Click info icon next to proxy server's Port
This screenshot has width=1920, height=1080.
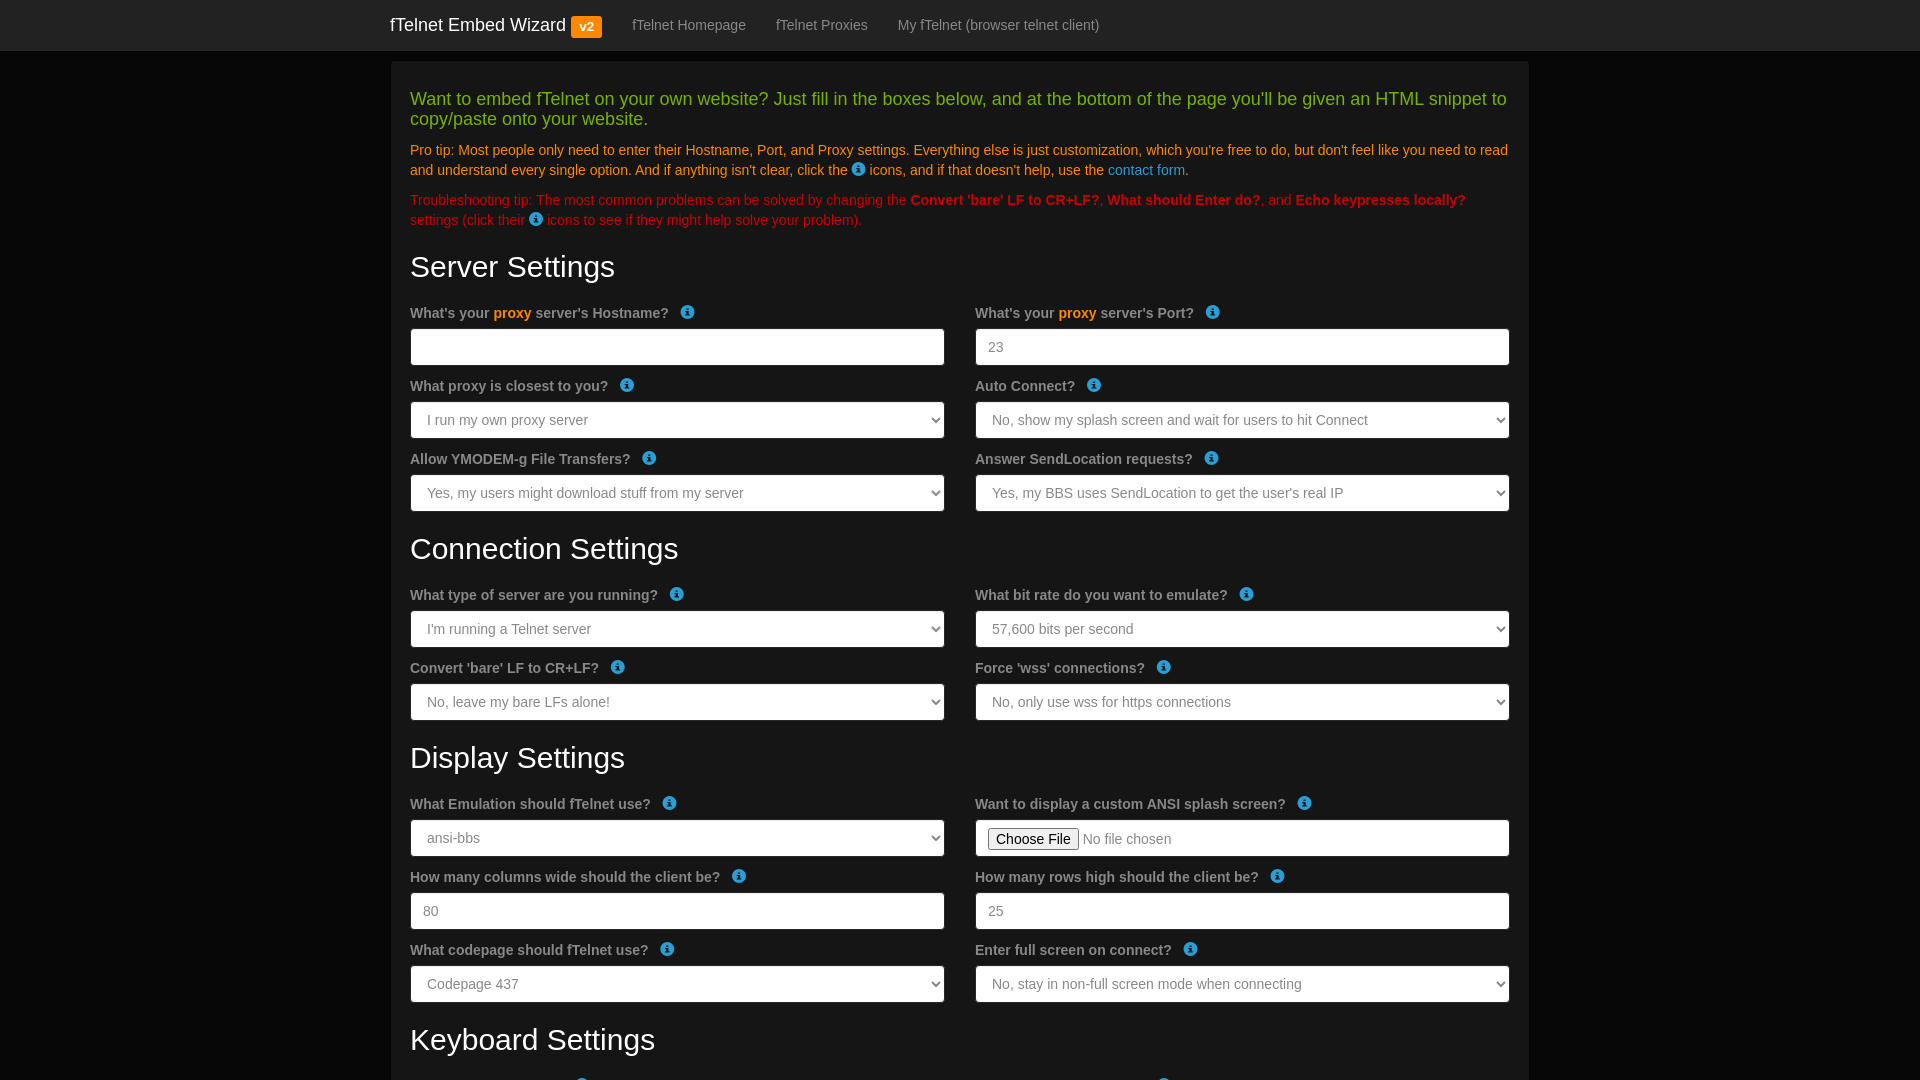click(1212, 312)
